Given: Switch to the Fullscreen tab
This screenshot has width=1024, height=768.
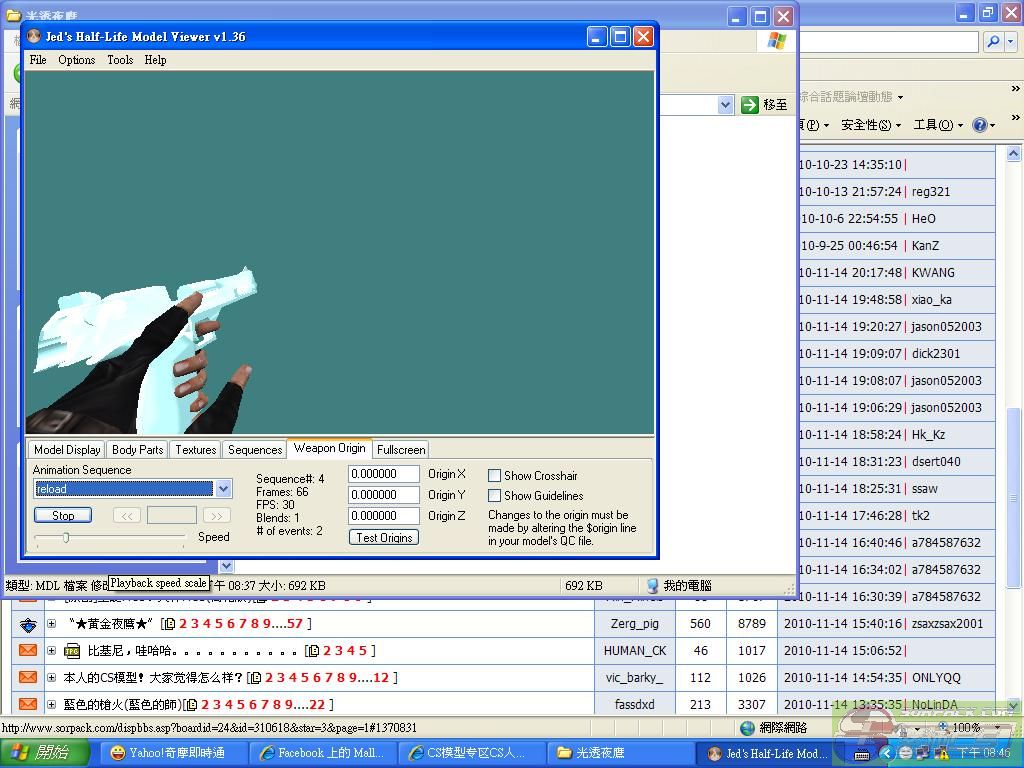Looking at the screenshot, I should (x=401, y=449).
